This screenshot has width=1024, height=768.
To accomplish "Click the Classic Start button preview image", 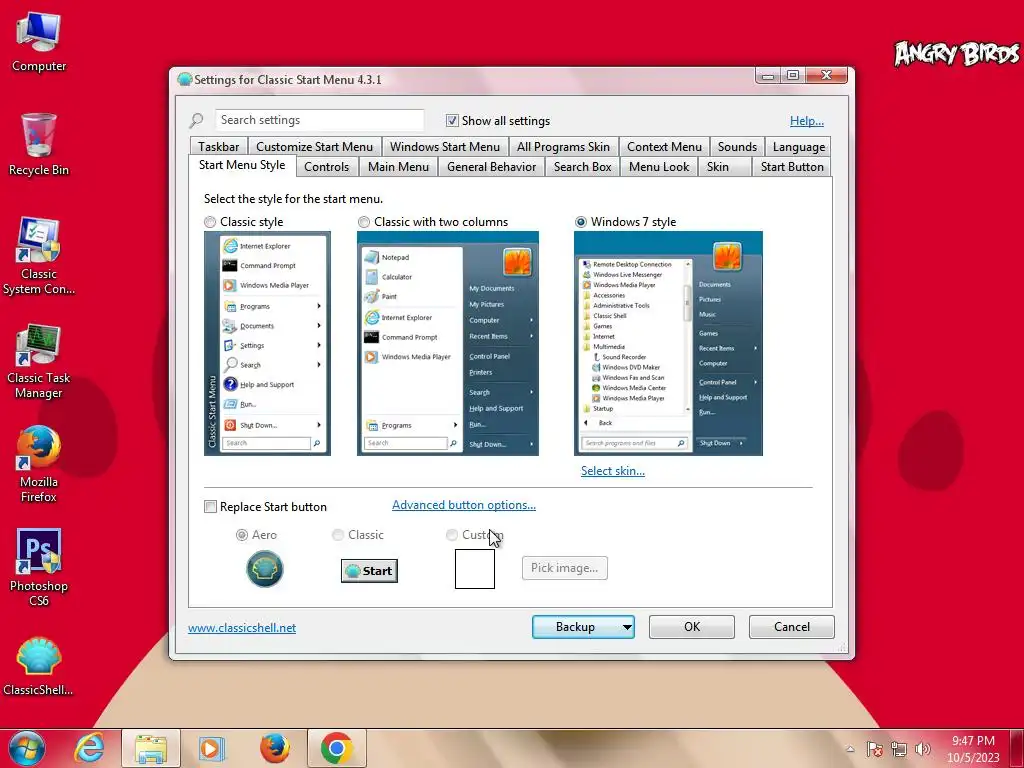I will coord(369,571).
